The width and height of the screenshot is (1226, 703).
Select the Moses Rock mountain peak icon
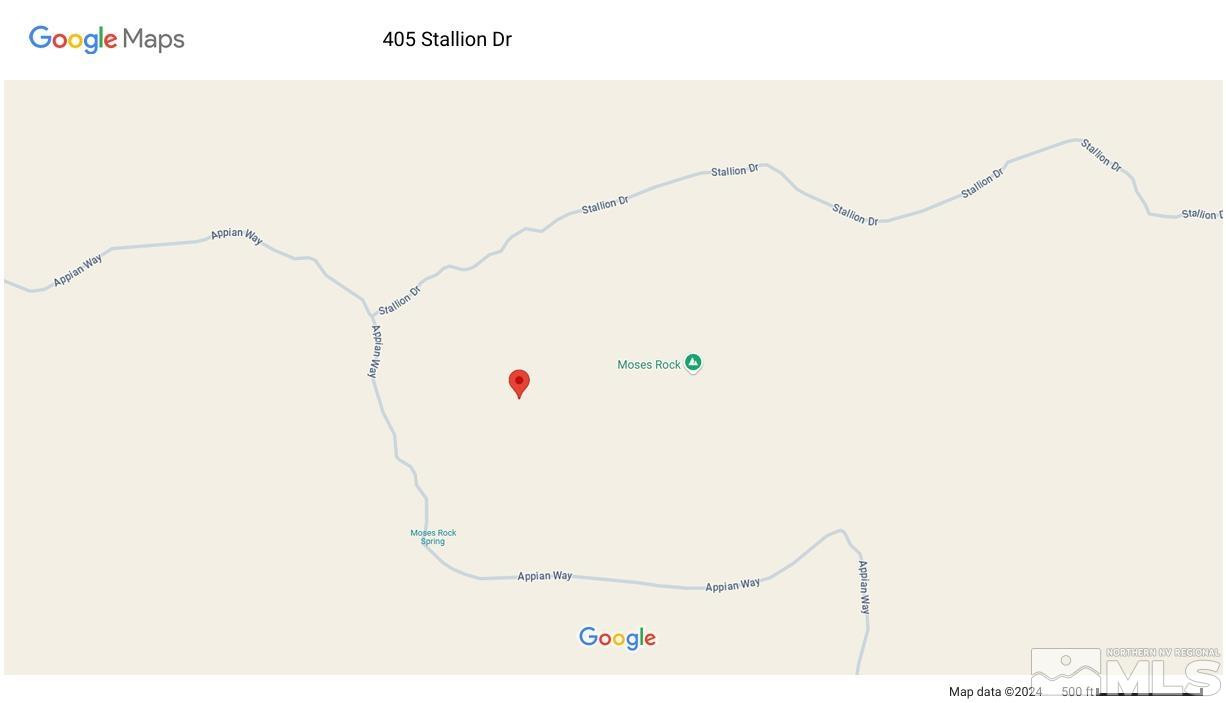click(x=693, y=363)
